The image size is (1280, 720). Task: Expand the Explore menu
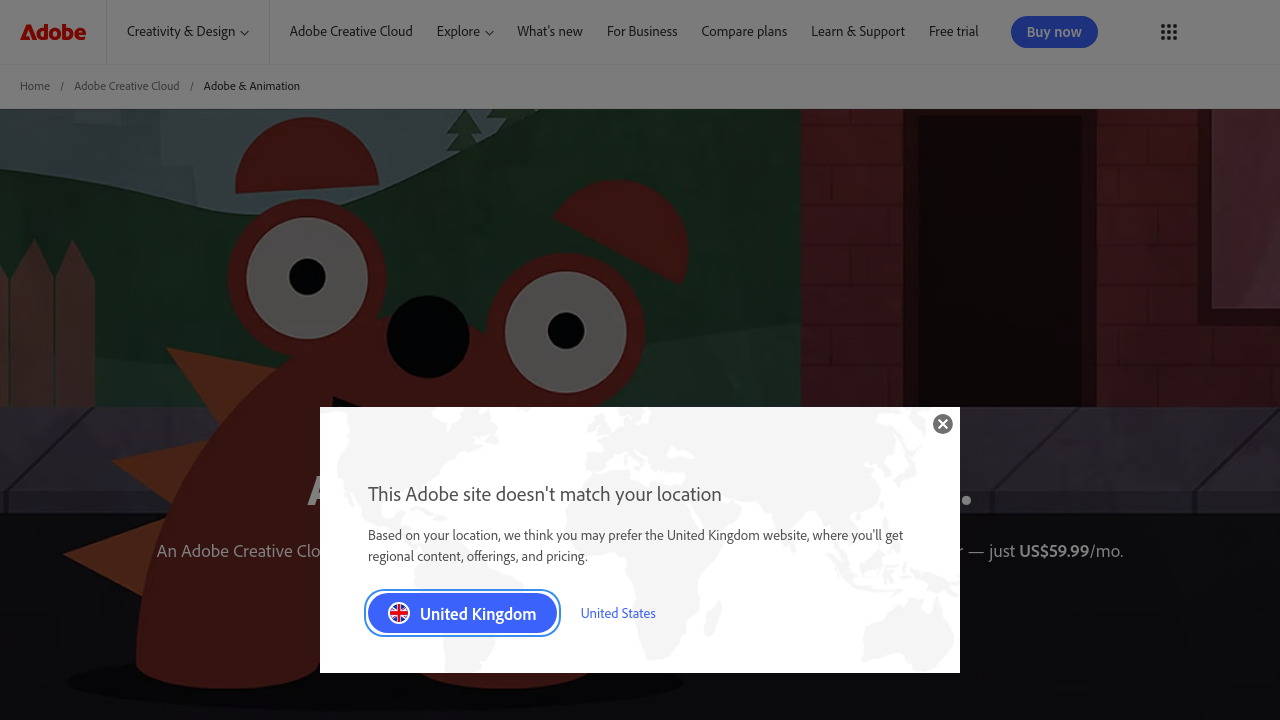465,32
